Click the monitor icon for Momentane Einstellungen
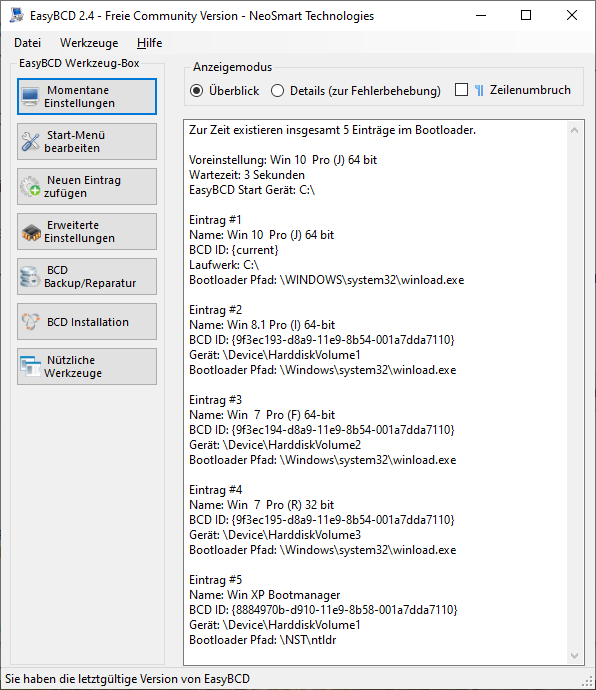Screen dimensions: 596x690 coord(30,96)
